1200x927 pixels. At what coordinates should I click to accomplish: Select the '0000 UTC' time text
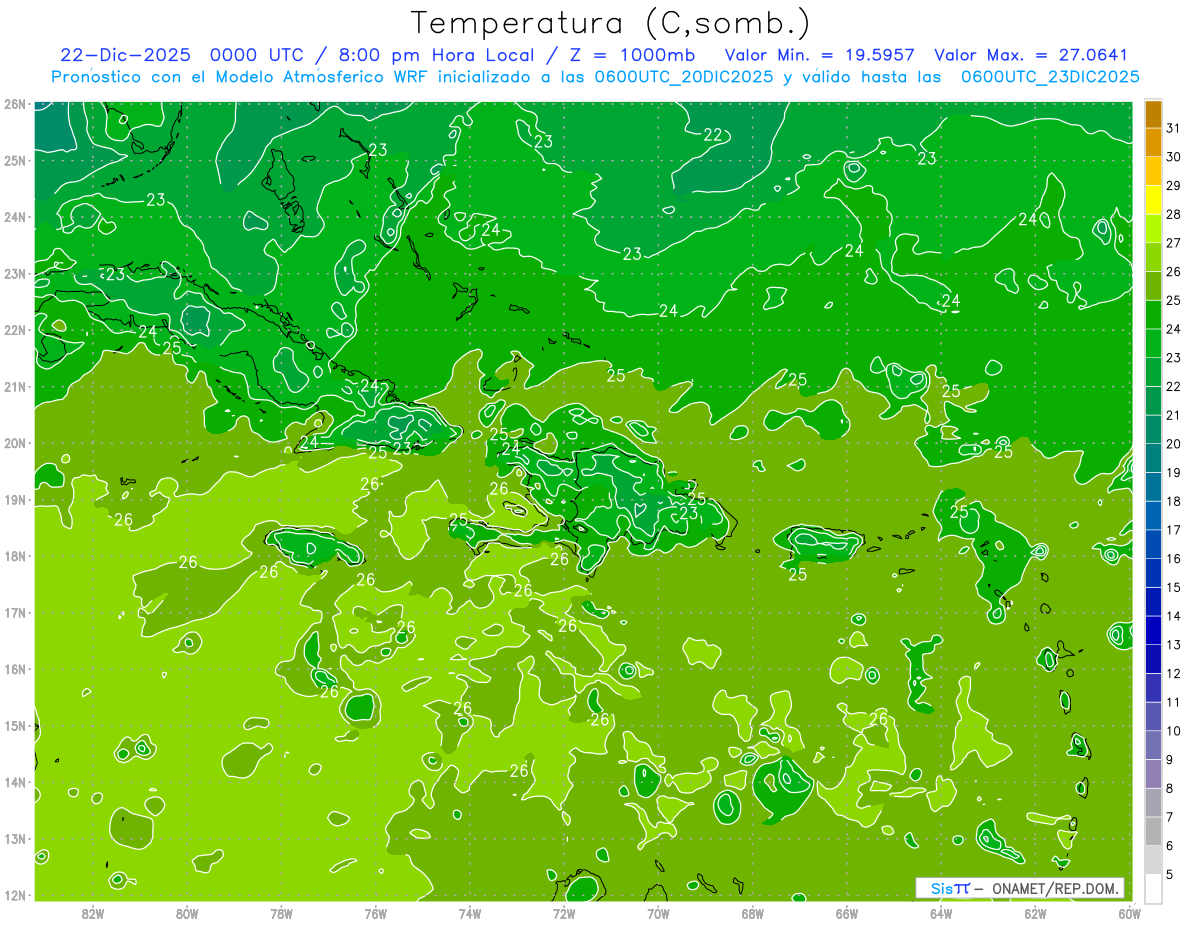[x=259, y=55]
